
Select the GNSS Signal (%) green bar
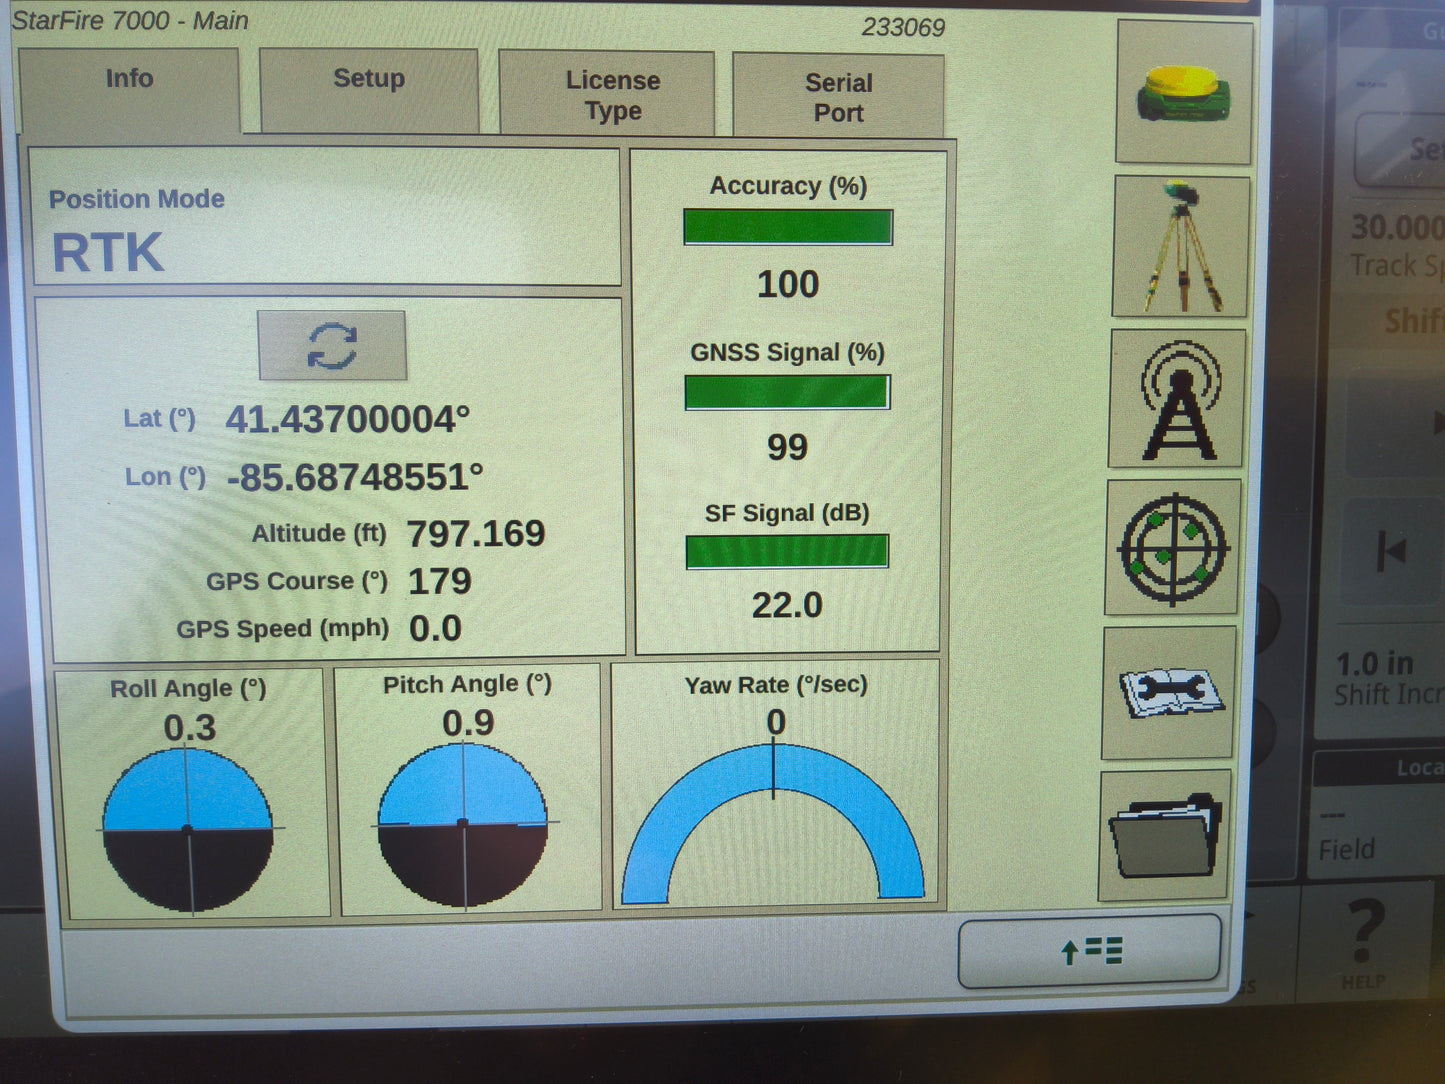(x=787, y=392)
